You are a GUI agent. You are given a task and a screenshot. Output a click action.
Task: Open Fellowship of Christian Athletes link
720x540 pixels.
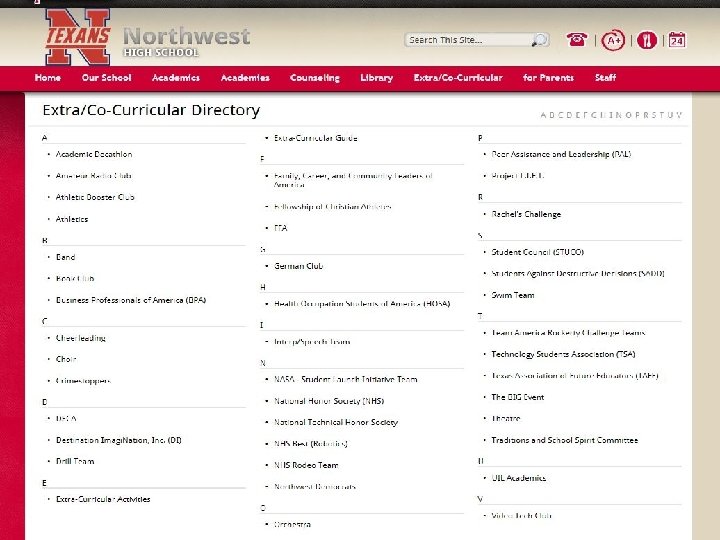[332, 207]
